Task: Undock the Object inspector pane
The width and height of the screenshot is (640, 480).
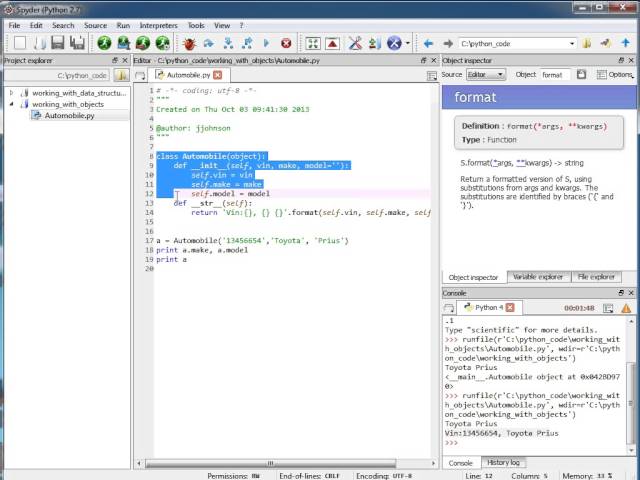Action: click(x=621, y=60)
